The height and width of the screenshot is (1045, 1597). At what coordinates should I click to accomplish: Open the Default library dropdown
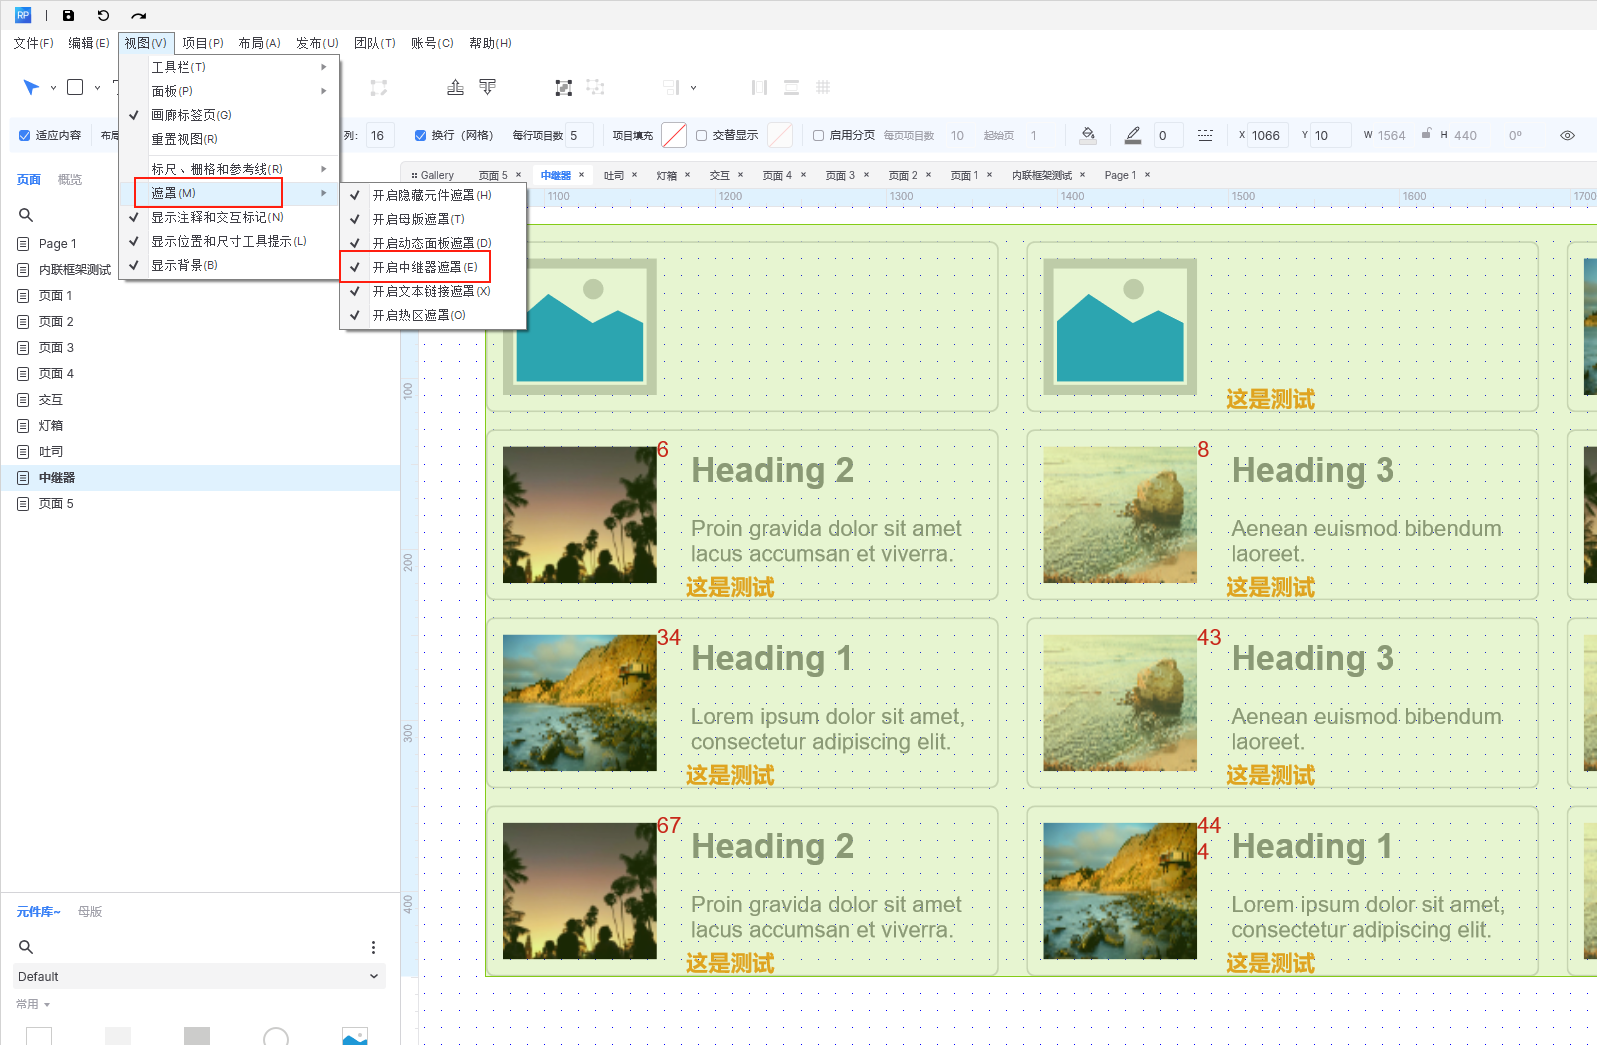pos(200,976)
